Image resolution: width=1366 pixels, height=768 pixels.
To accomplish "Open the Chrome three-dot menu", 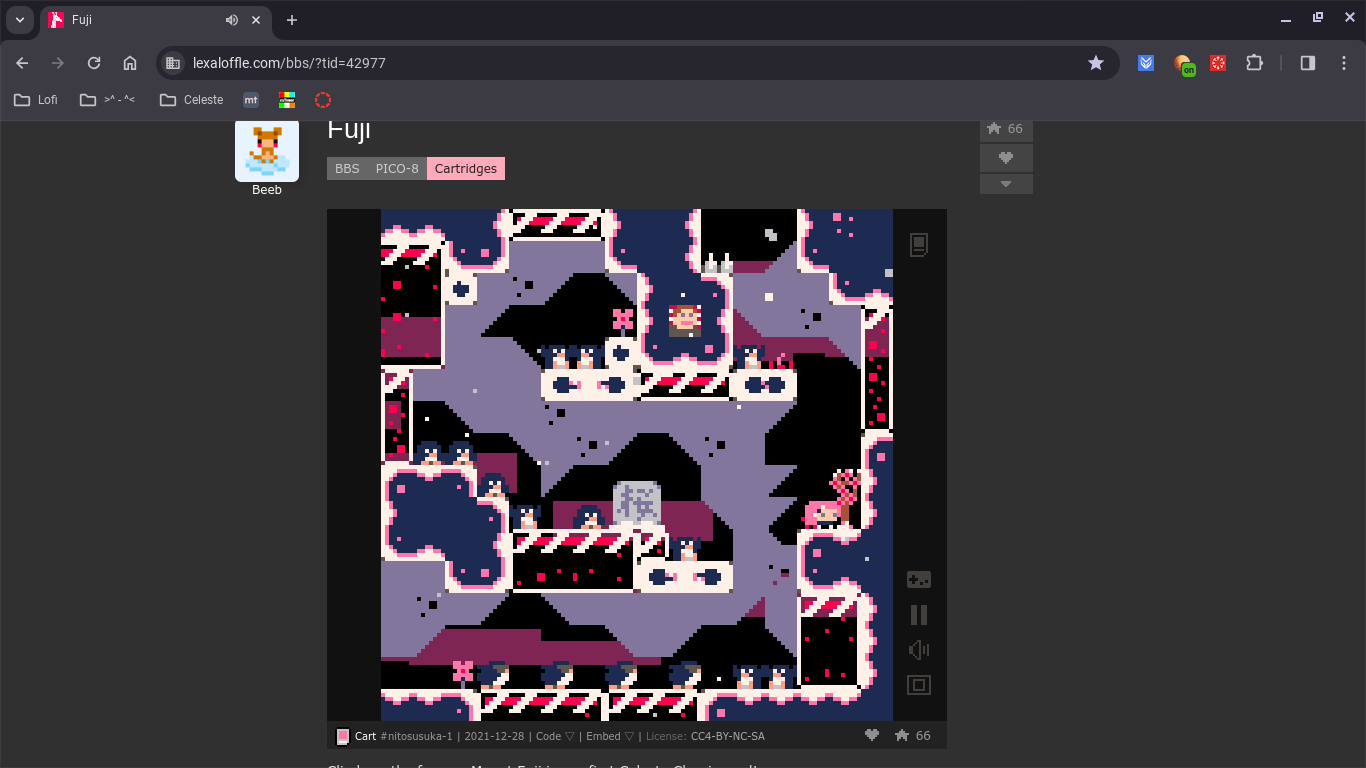I will pos(1344,63).
